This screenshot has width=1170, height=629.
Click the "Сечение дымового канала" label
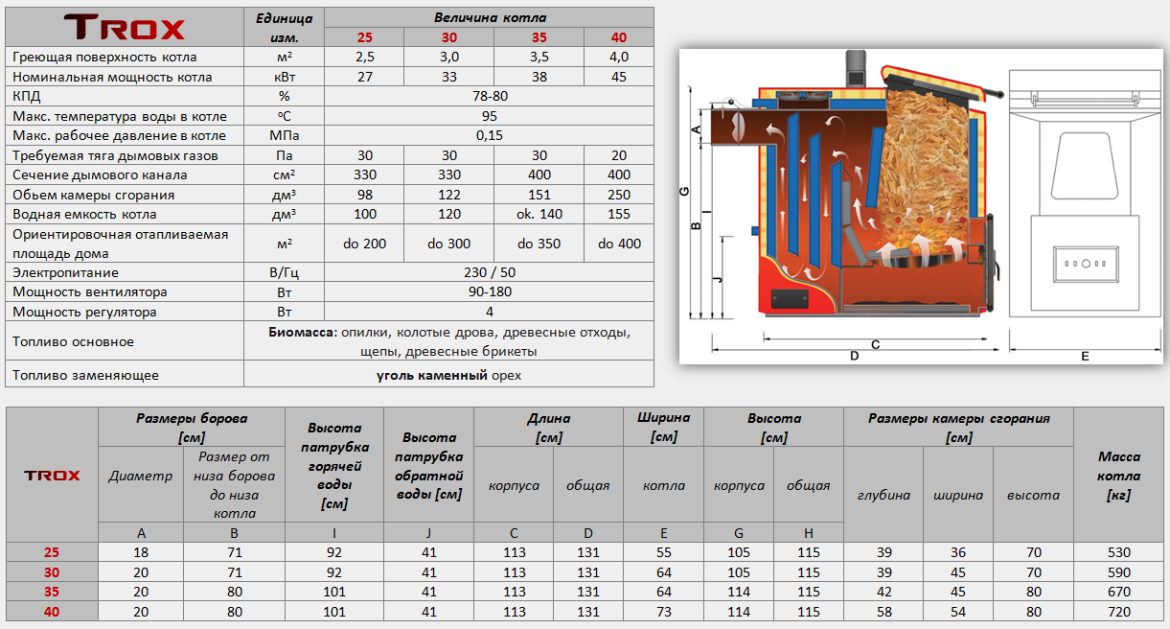coord(99,175)
